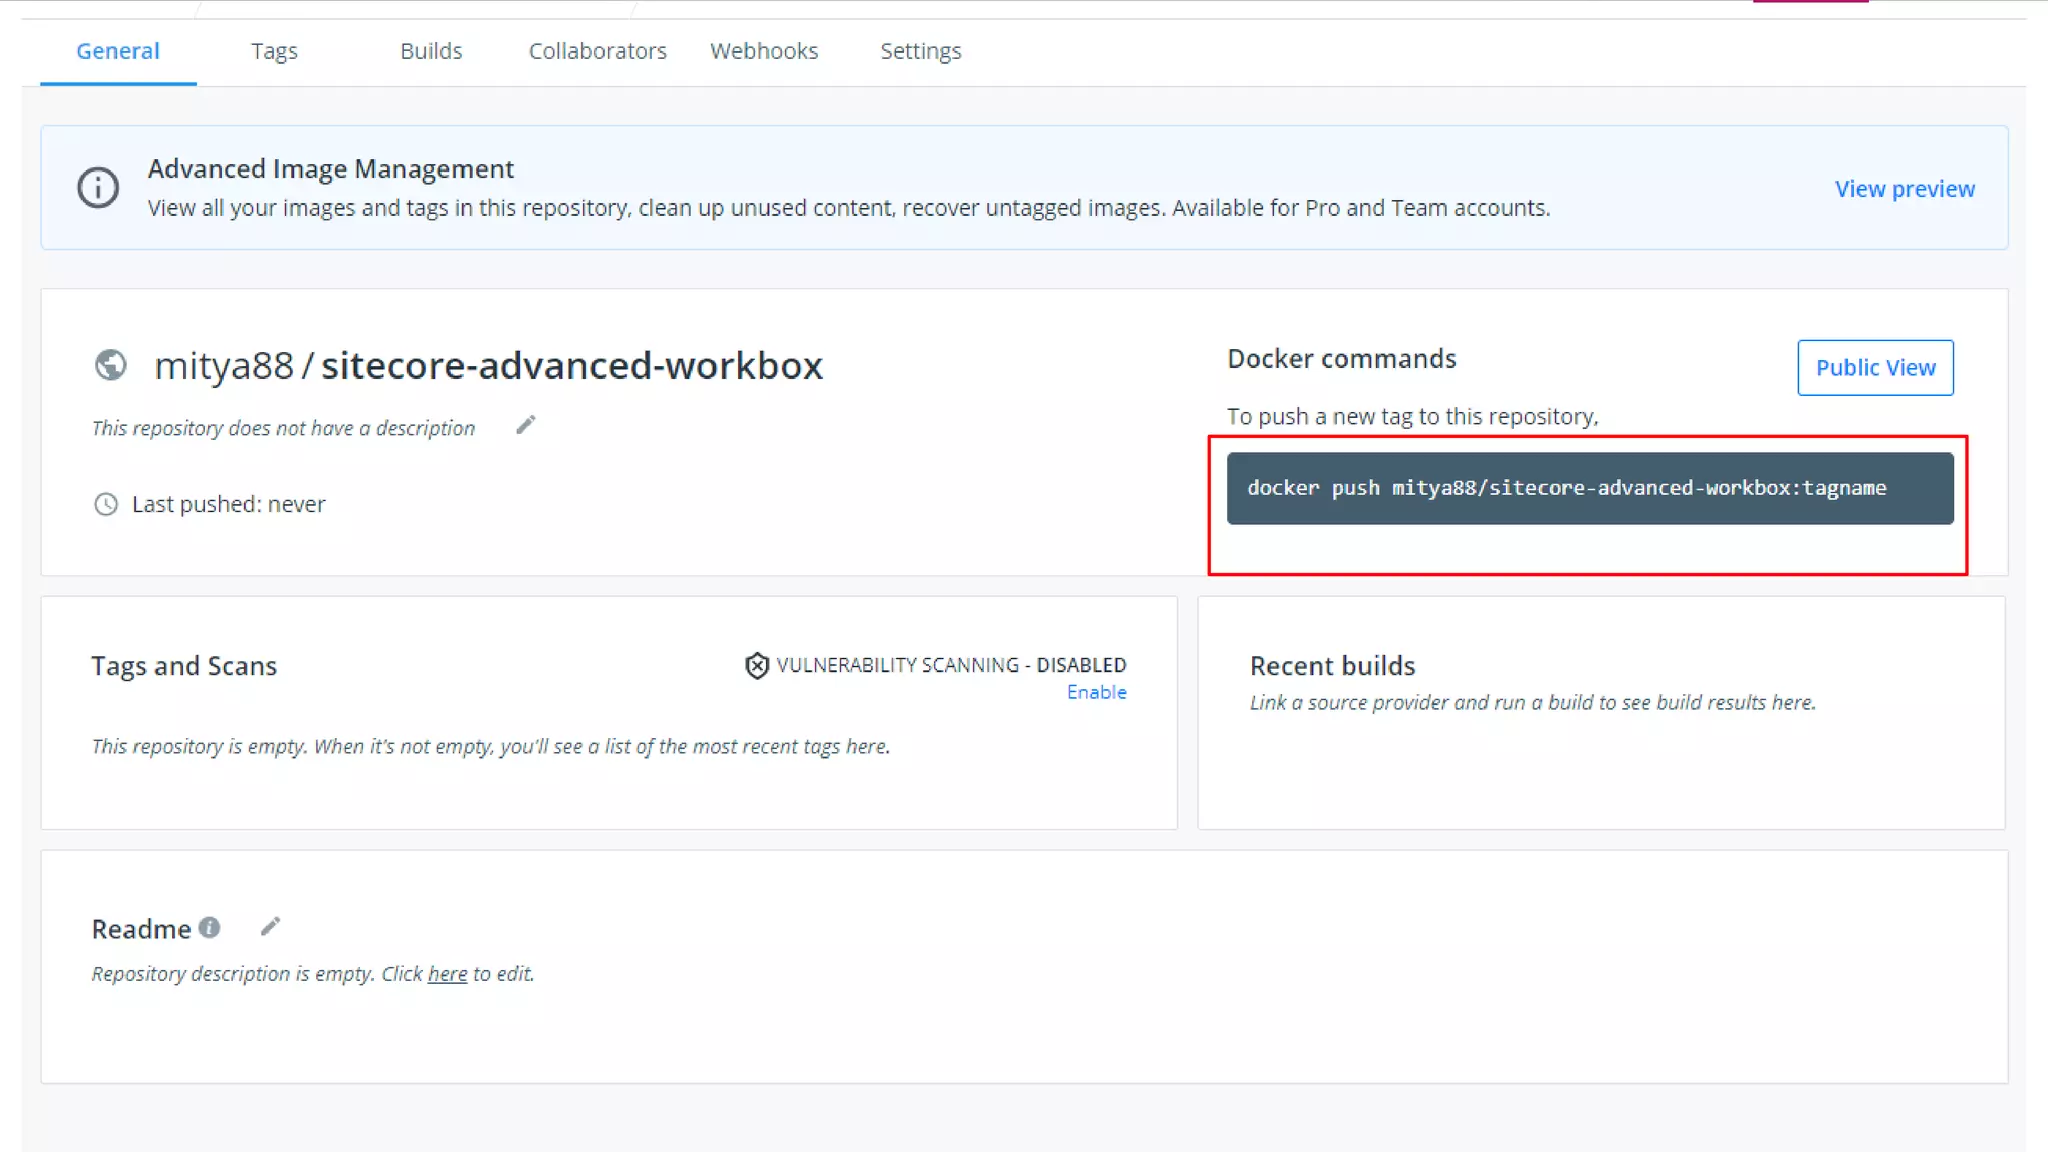Click the 'here' link to edit Readme

pos(447,974)
